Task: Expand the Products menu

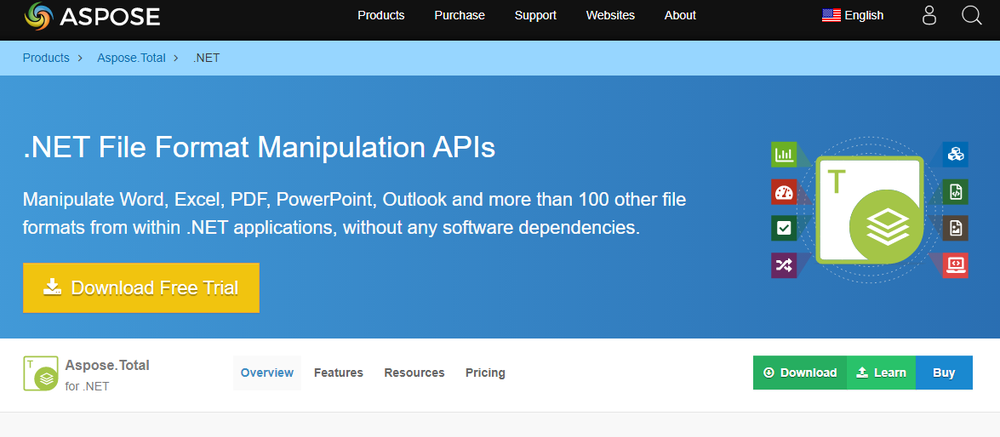Action: [381, 15]
